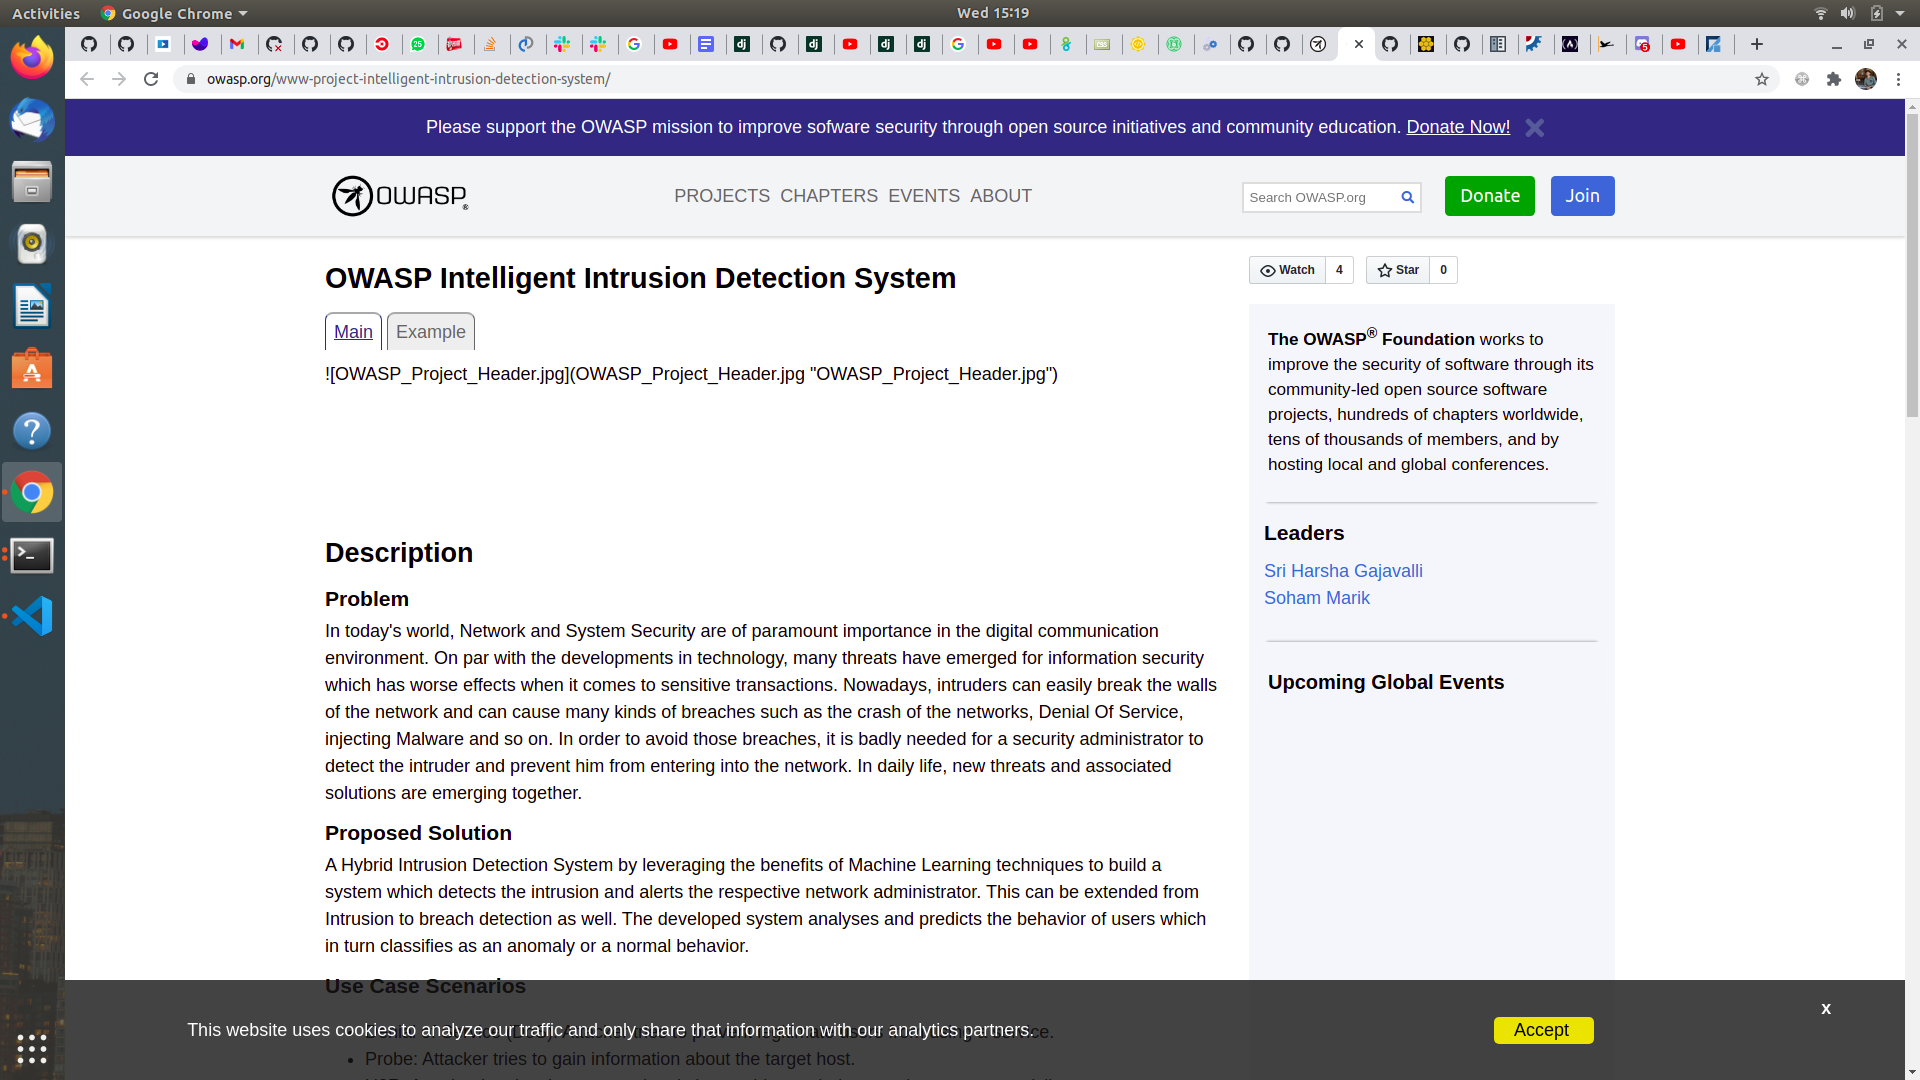Click the stargazers count 0
This screenshot has width=1920, height=1080.
point(1443,270)
